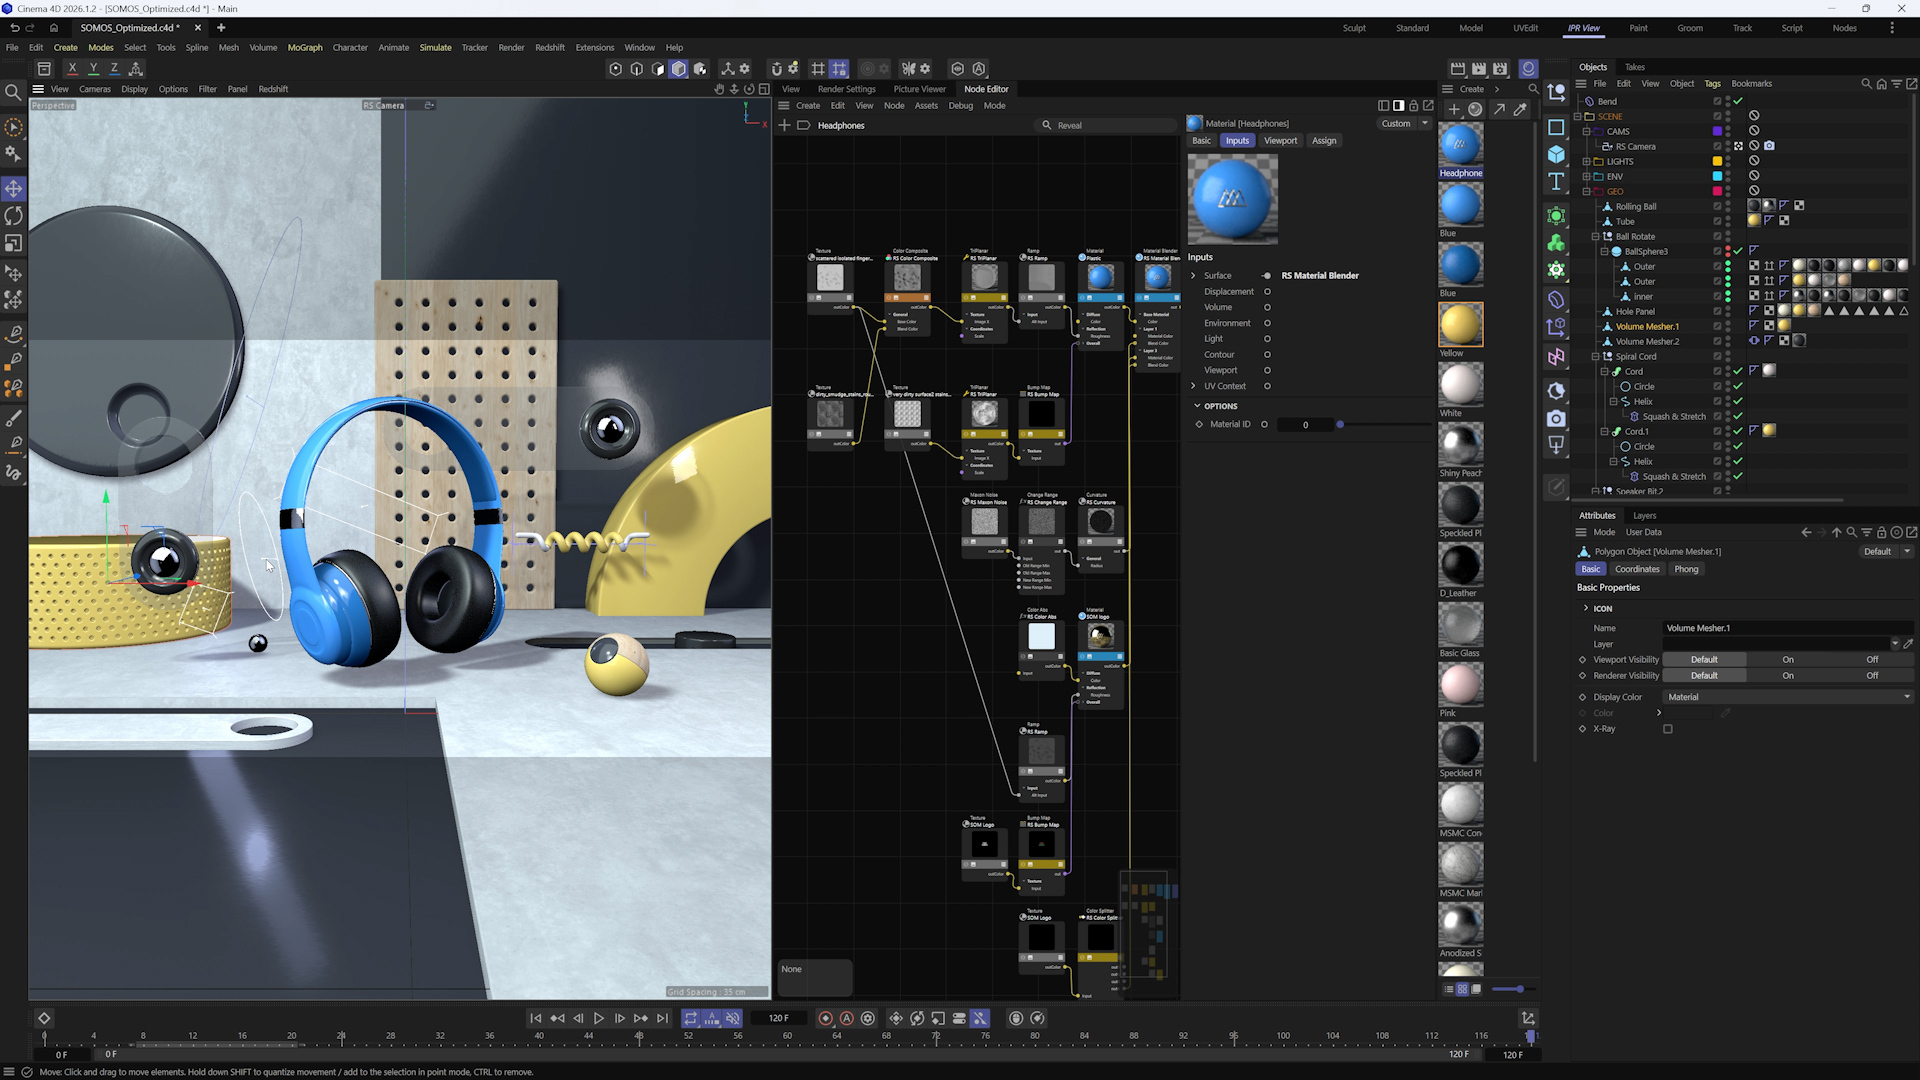This screenshot has height=1080, width=1920.
Task: Go to end of animation button
Action: click(662, 1018)
